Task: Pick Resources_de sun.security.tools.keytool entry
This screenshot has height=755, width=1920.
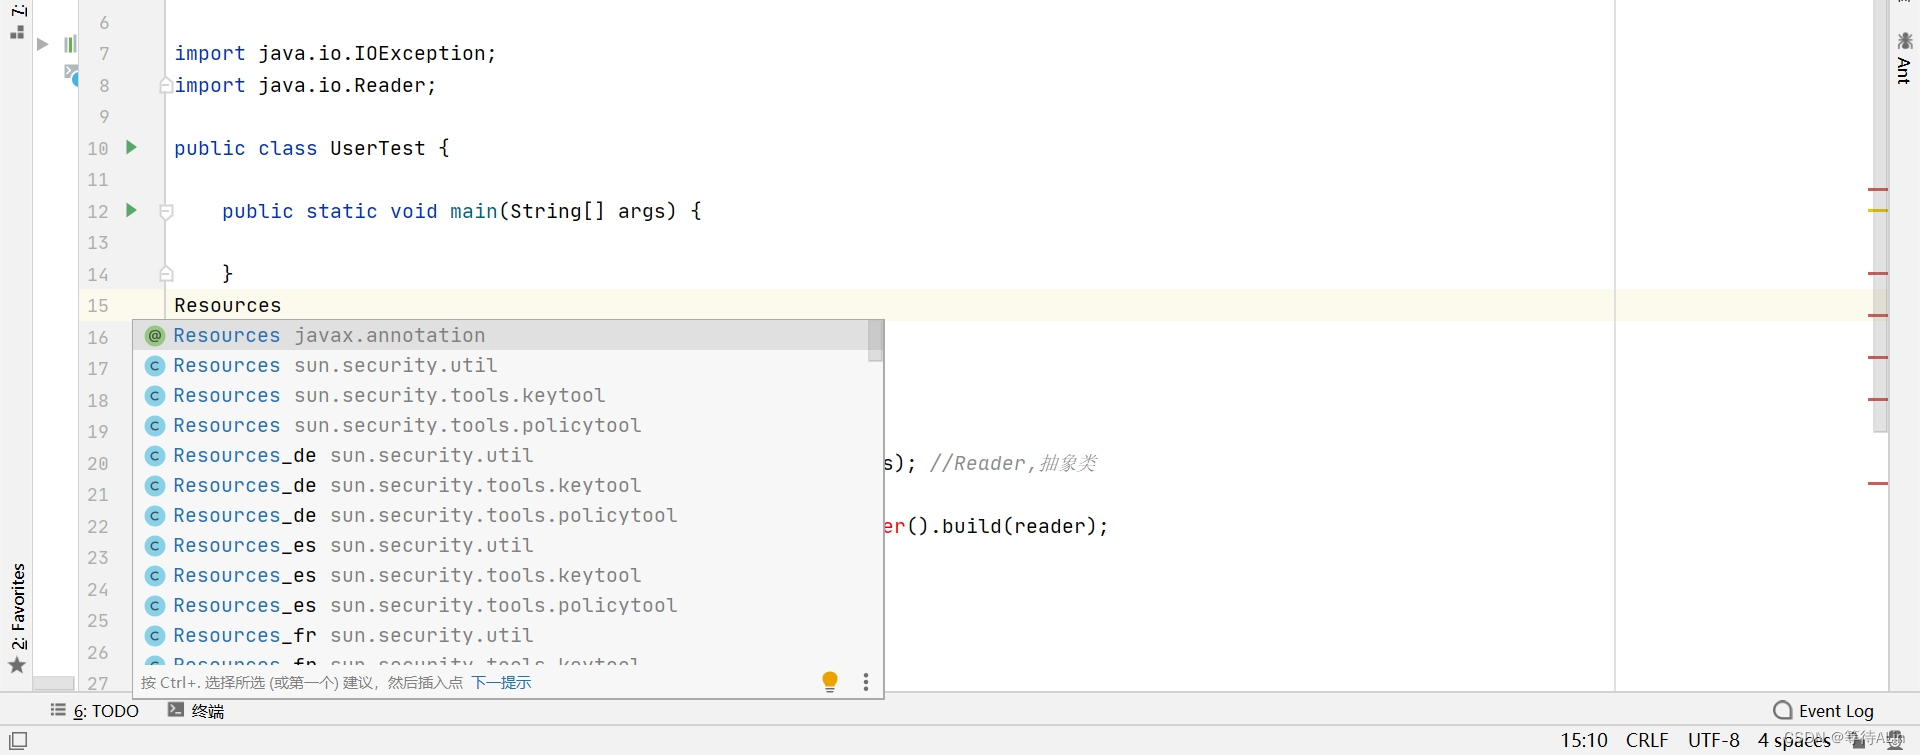Action: (x=501, y=485)
